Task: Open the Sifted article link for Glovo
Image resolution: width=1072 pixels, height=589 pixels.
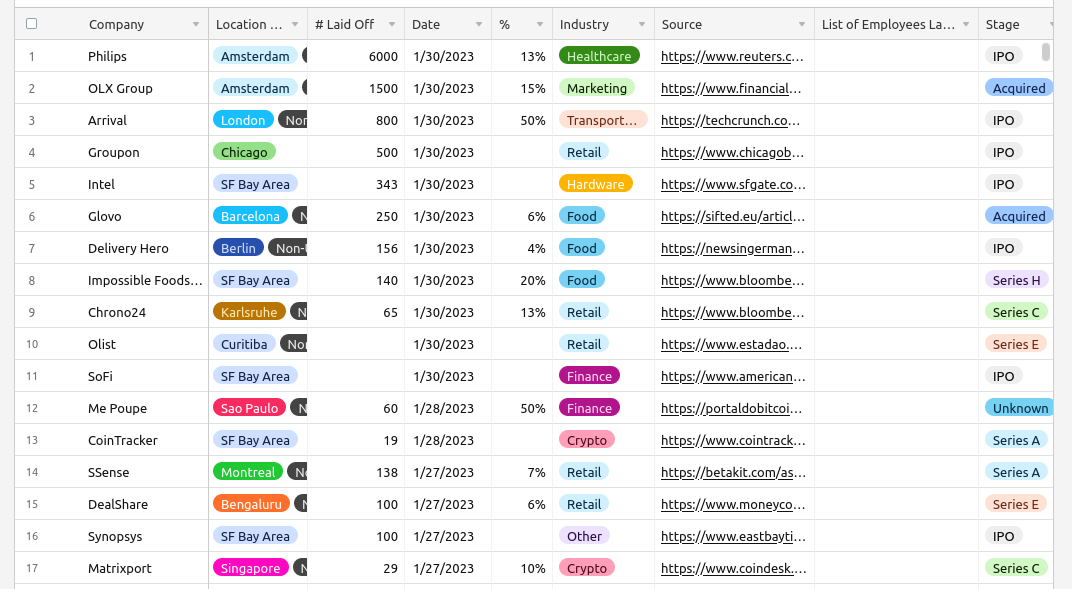Action: (733, 217)
